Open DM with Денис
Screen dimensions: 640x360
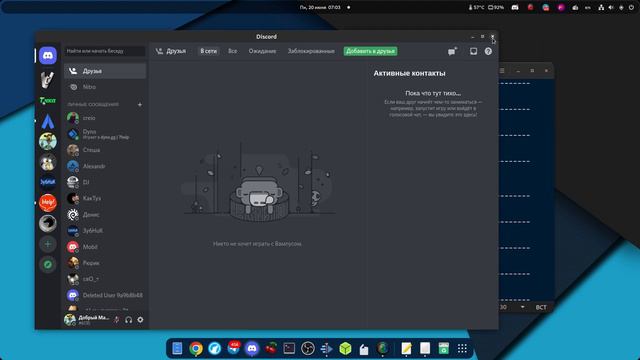[x=105, y=214]
